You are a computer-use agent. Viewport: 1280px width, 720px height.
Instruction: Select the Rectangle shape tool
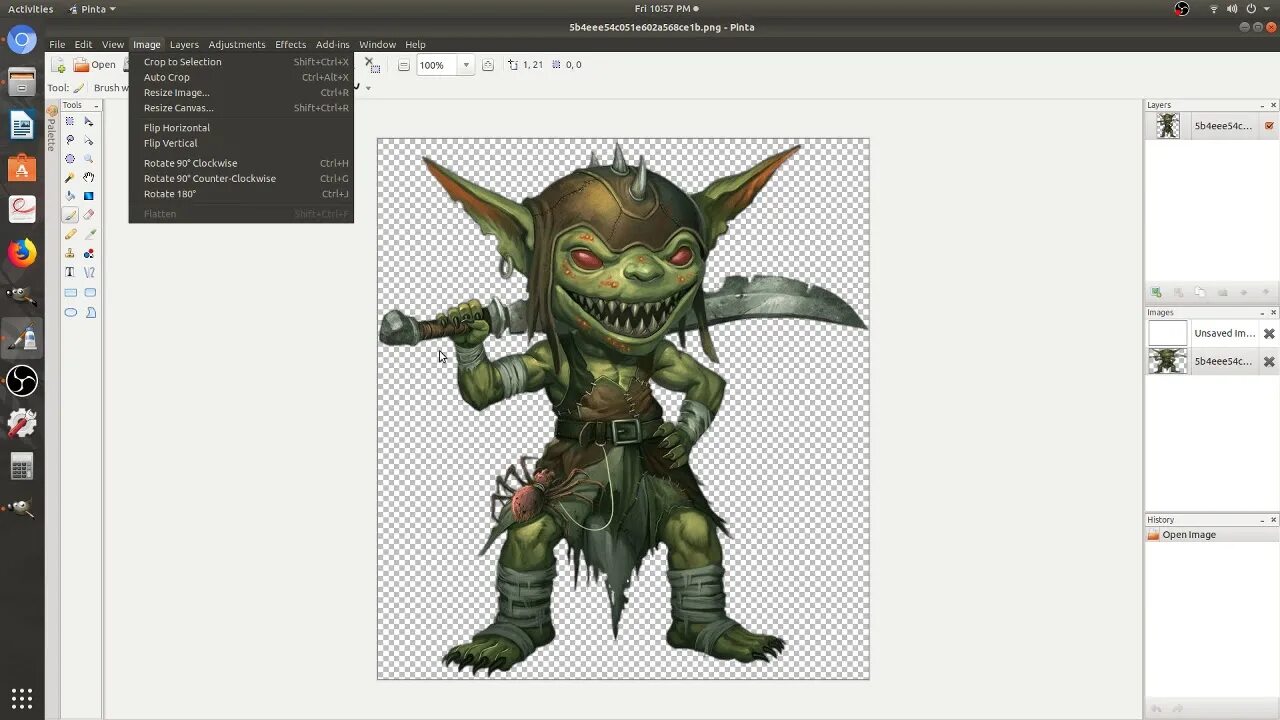(x=70, y=293)
